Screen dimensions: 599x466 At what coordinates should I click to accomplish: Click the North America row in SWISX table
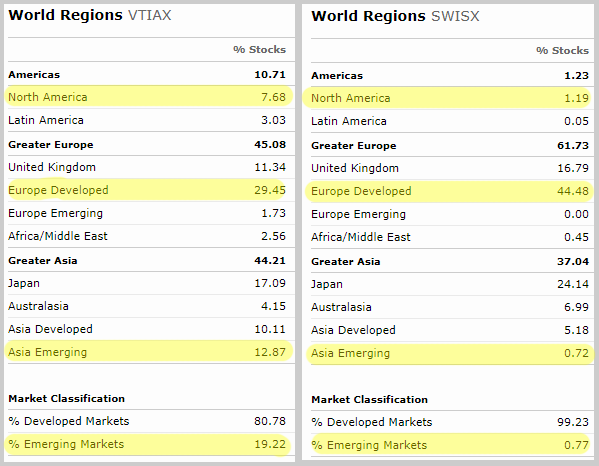[x=448, y=98]
